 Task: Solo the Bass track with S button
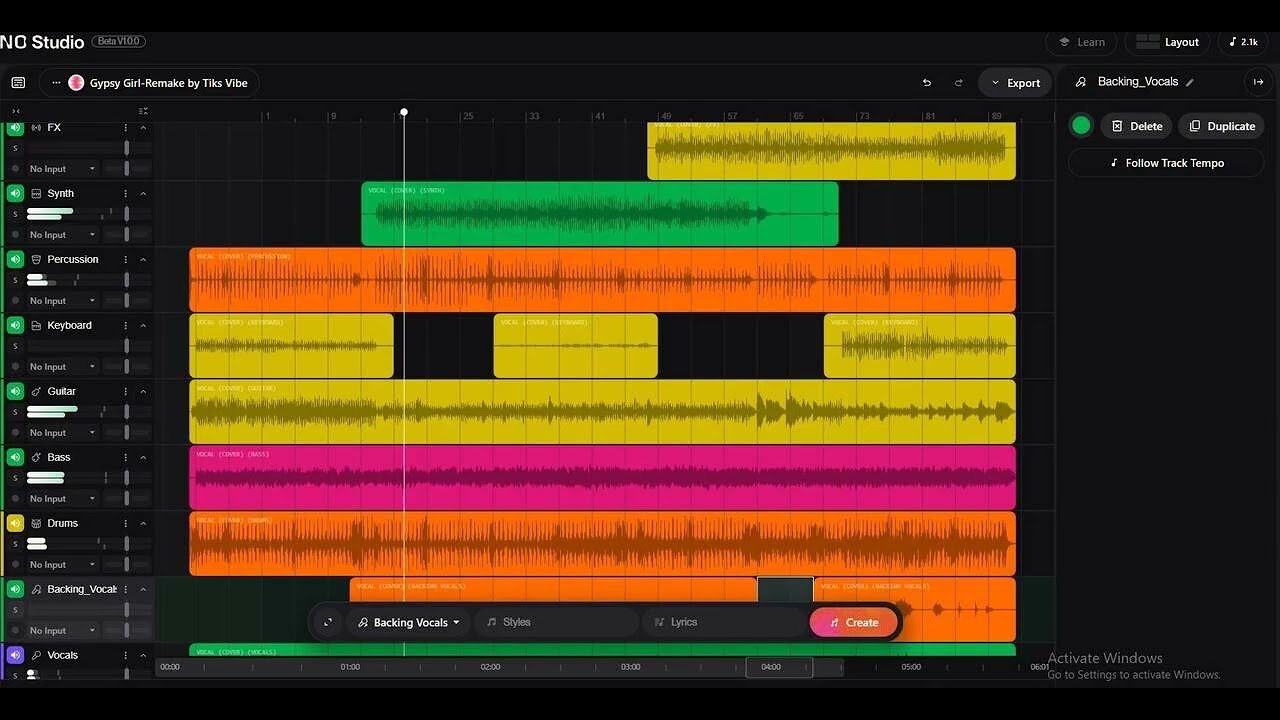pyautogui.click(x=15, y=478)
